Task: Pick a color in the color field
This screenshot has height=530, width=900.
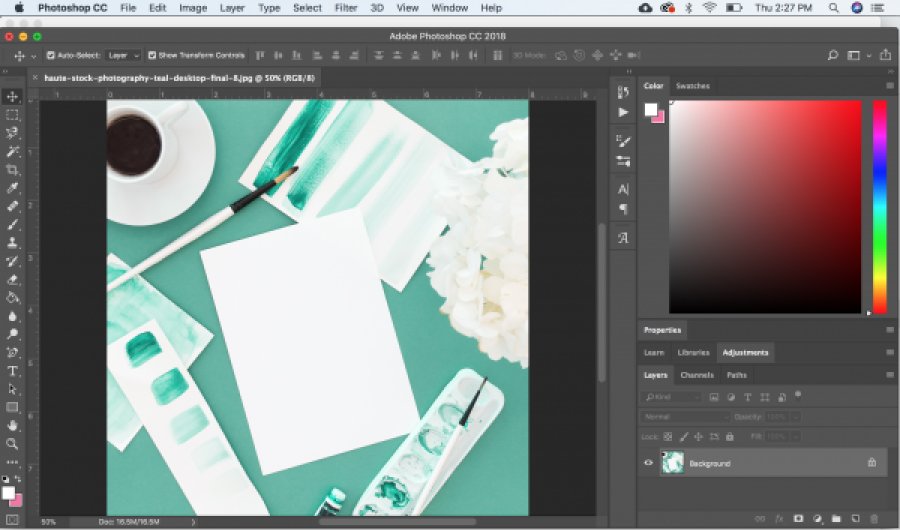Action: coord(765,207)
